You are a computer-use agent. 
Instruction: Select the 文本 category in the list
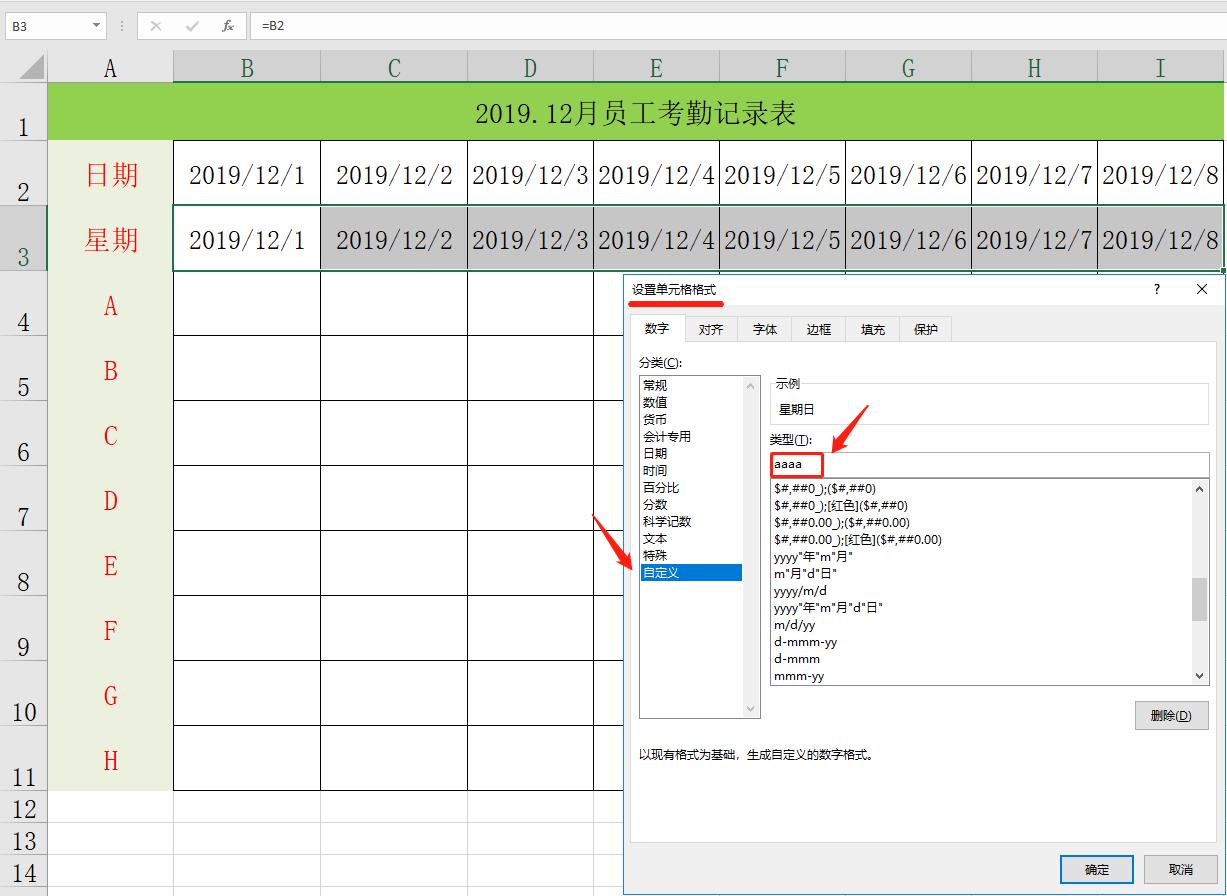coord(655,538)
